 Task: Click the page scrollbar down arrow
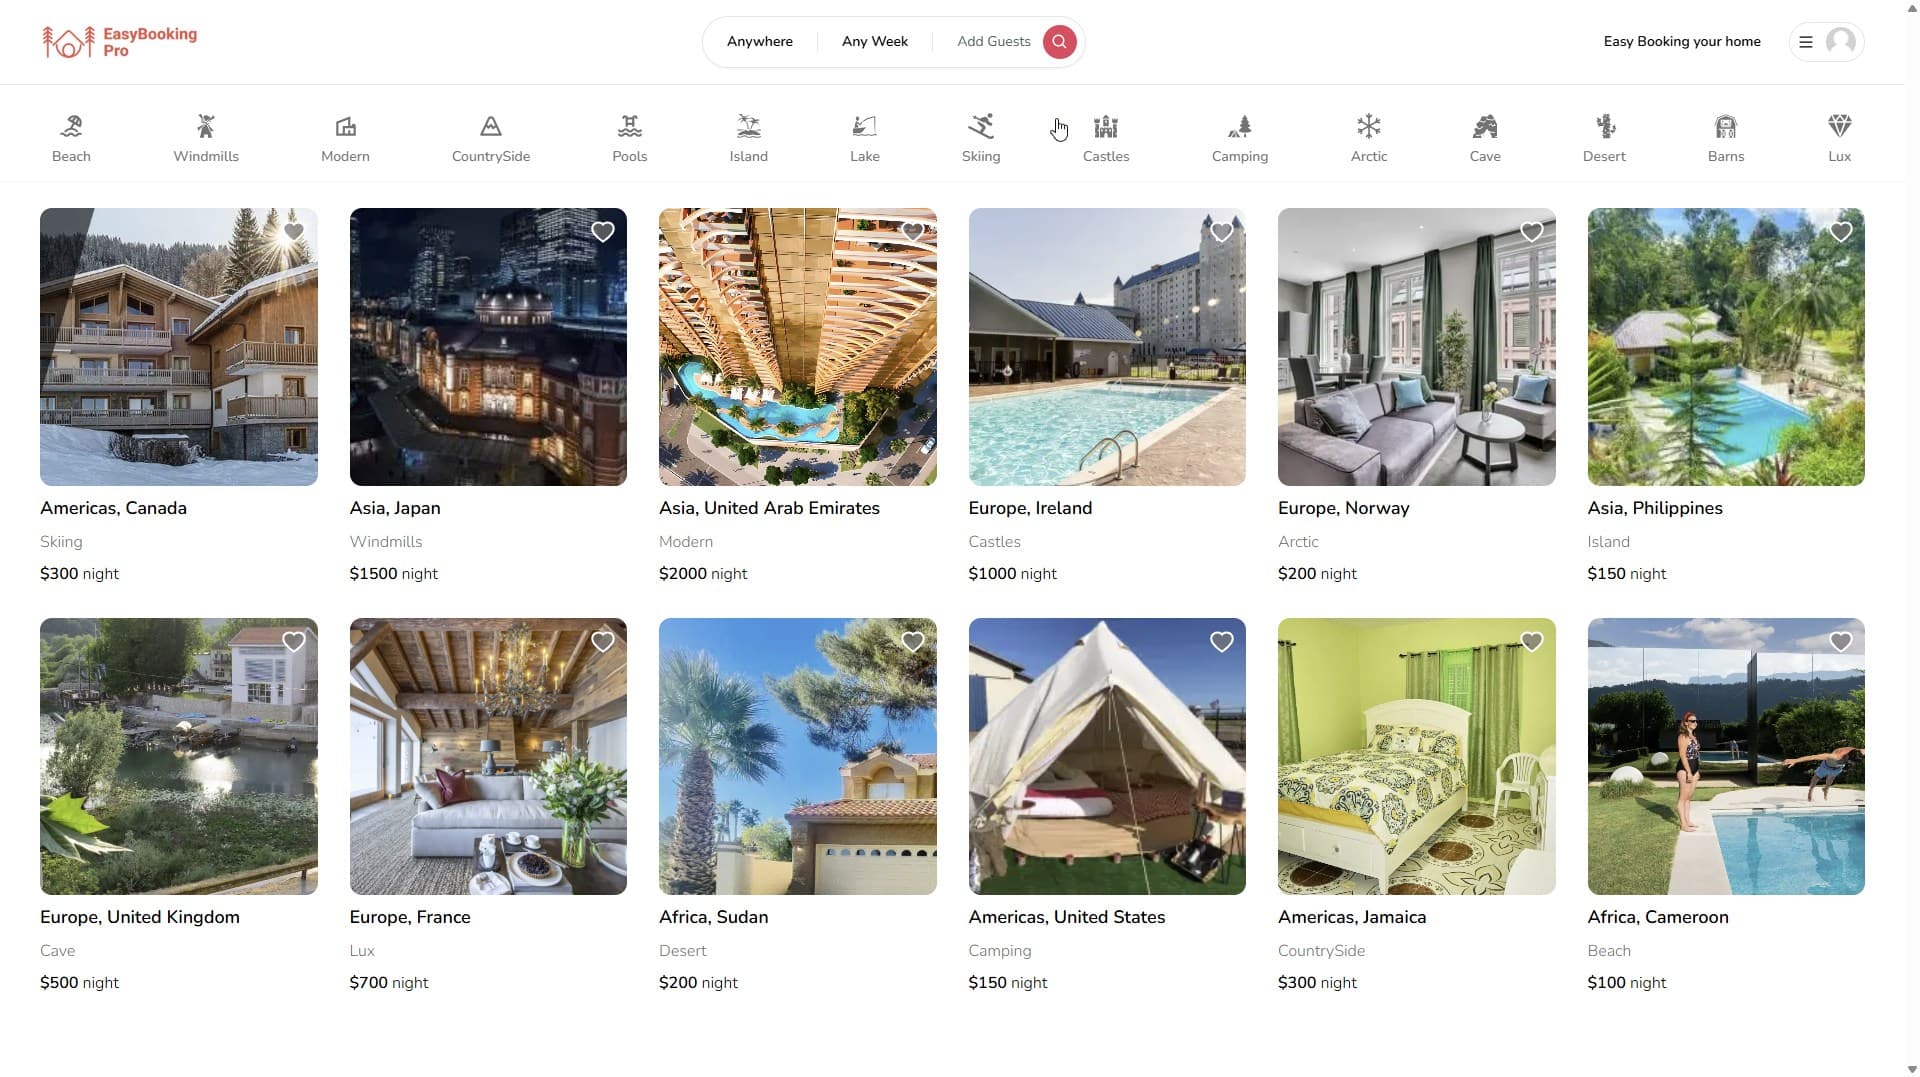coord(1912,1069)
